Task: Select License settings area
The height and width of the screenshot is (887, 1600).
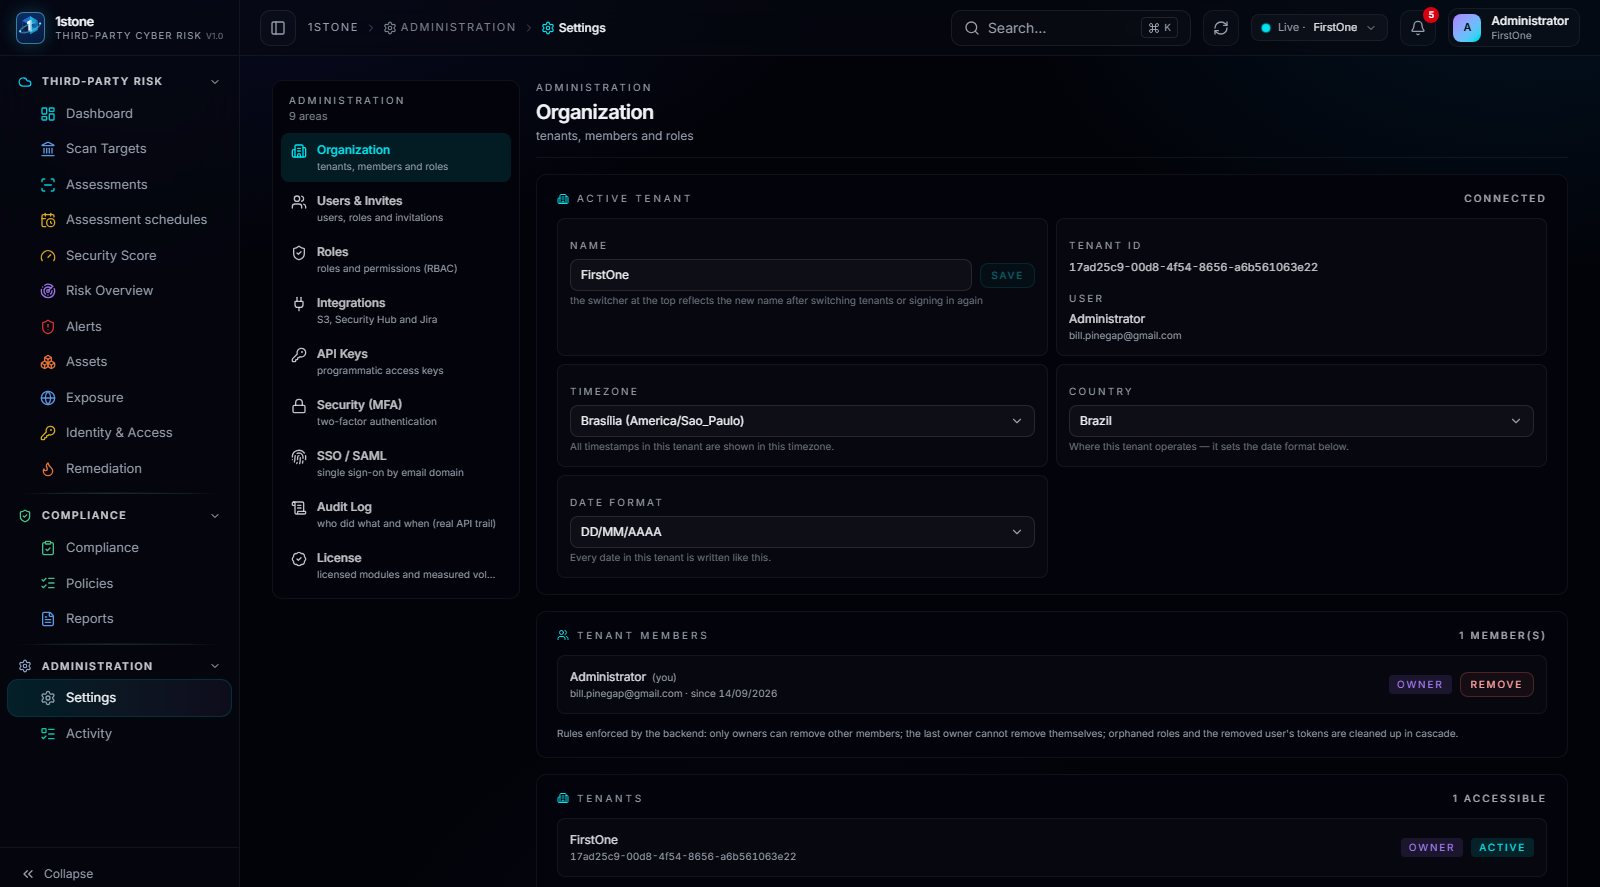Action: click(x=396, y=566)
